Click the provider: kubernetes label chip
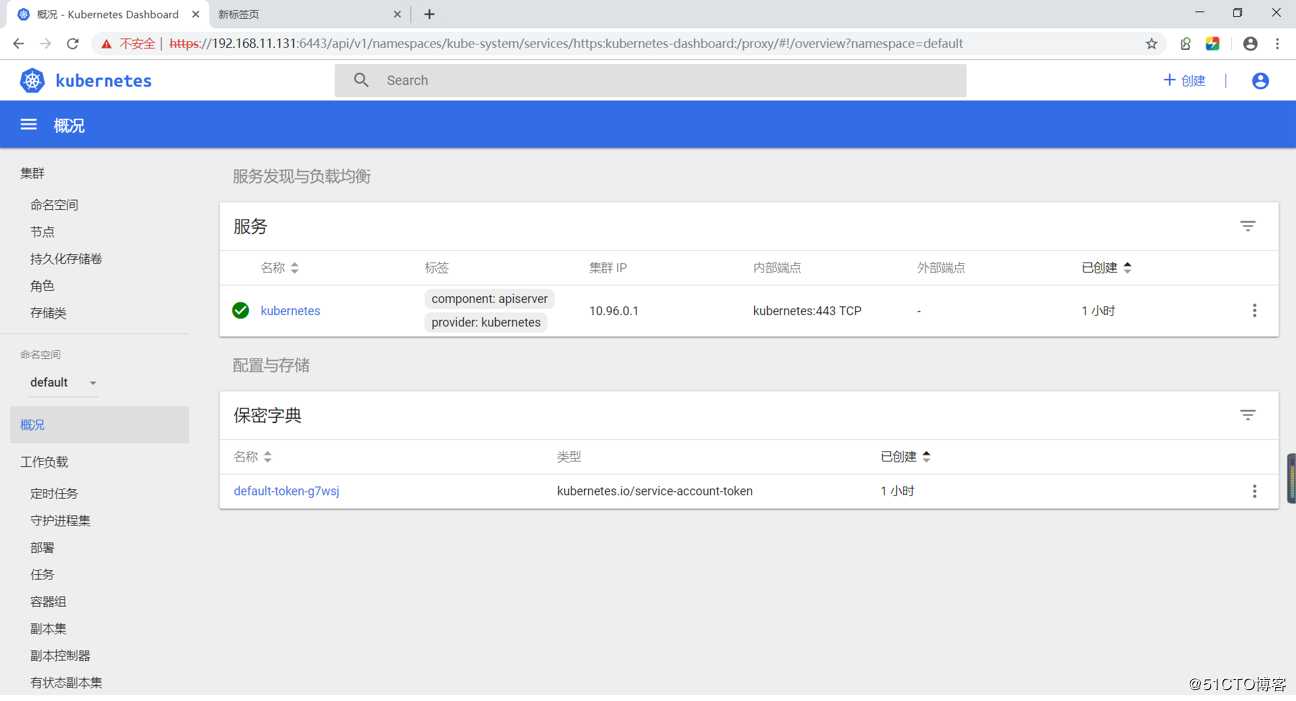1296x701 pixels. click(486, 322)
